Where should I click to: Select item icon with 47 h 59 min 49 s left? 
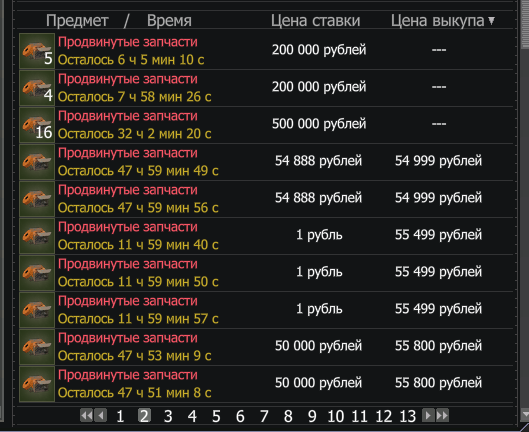(x=37, y=162)
